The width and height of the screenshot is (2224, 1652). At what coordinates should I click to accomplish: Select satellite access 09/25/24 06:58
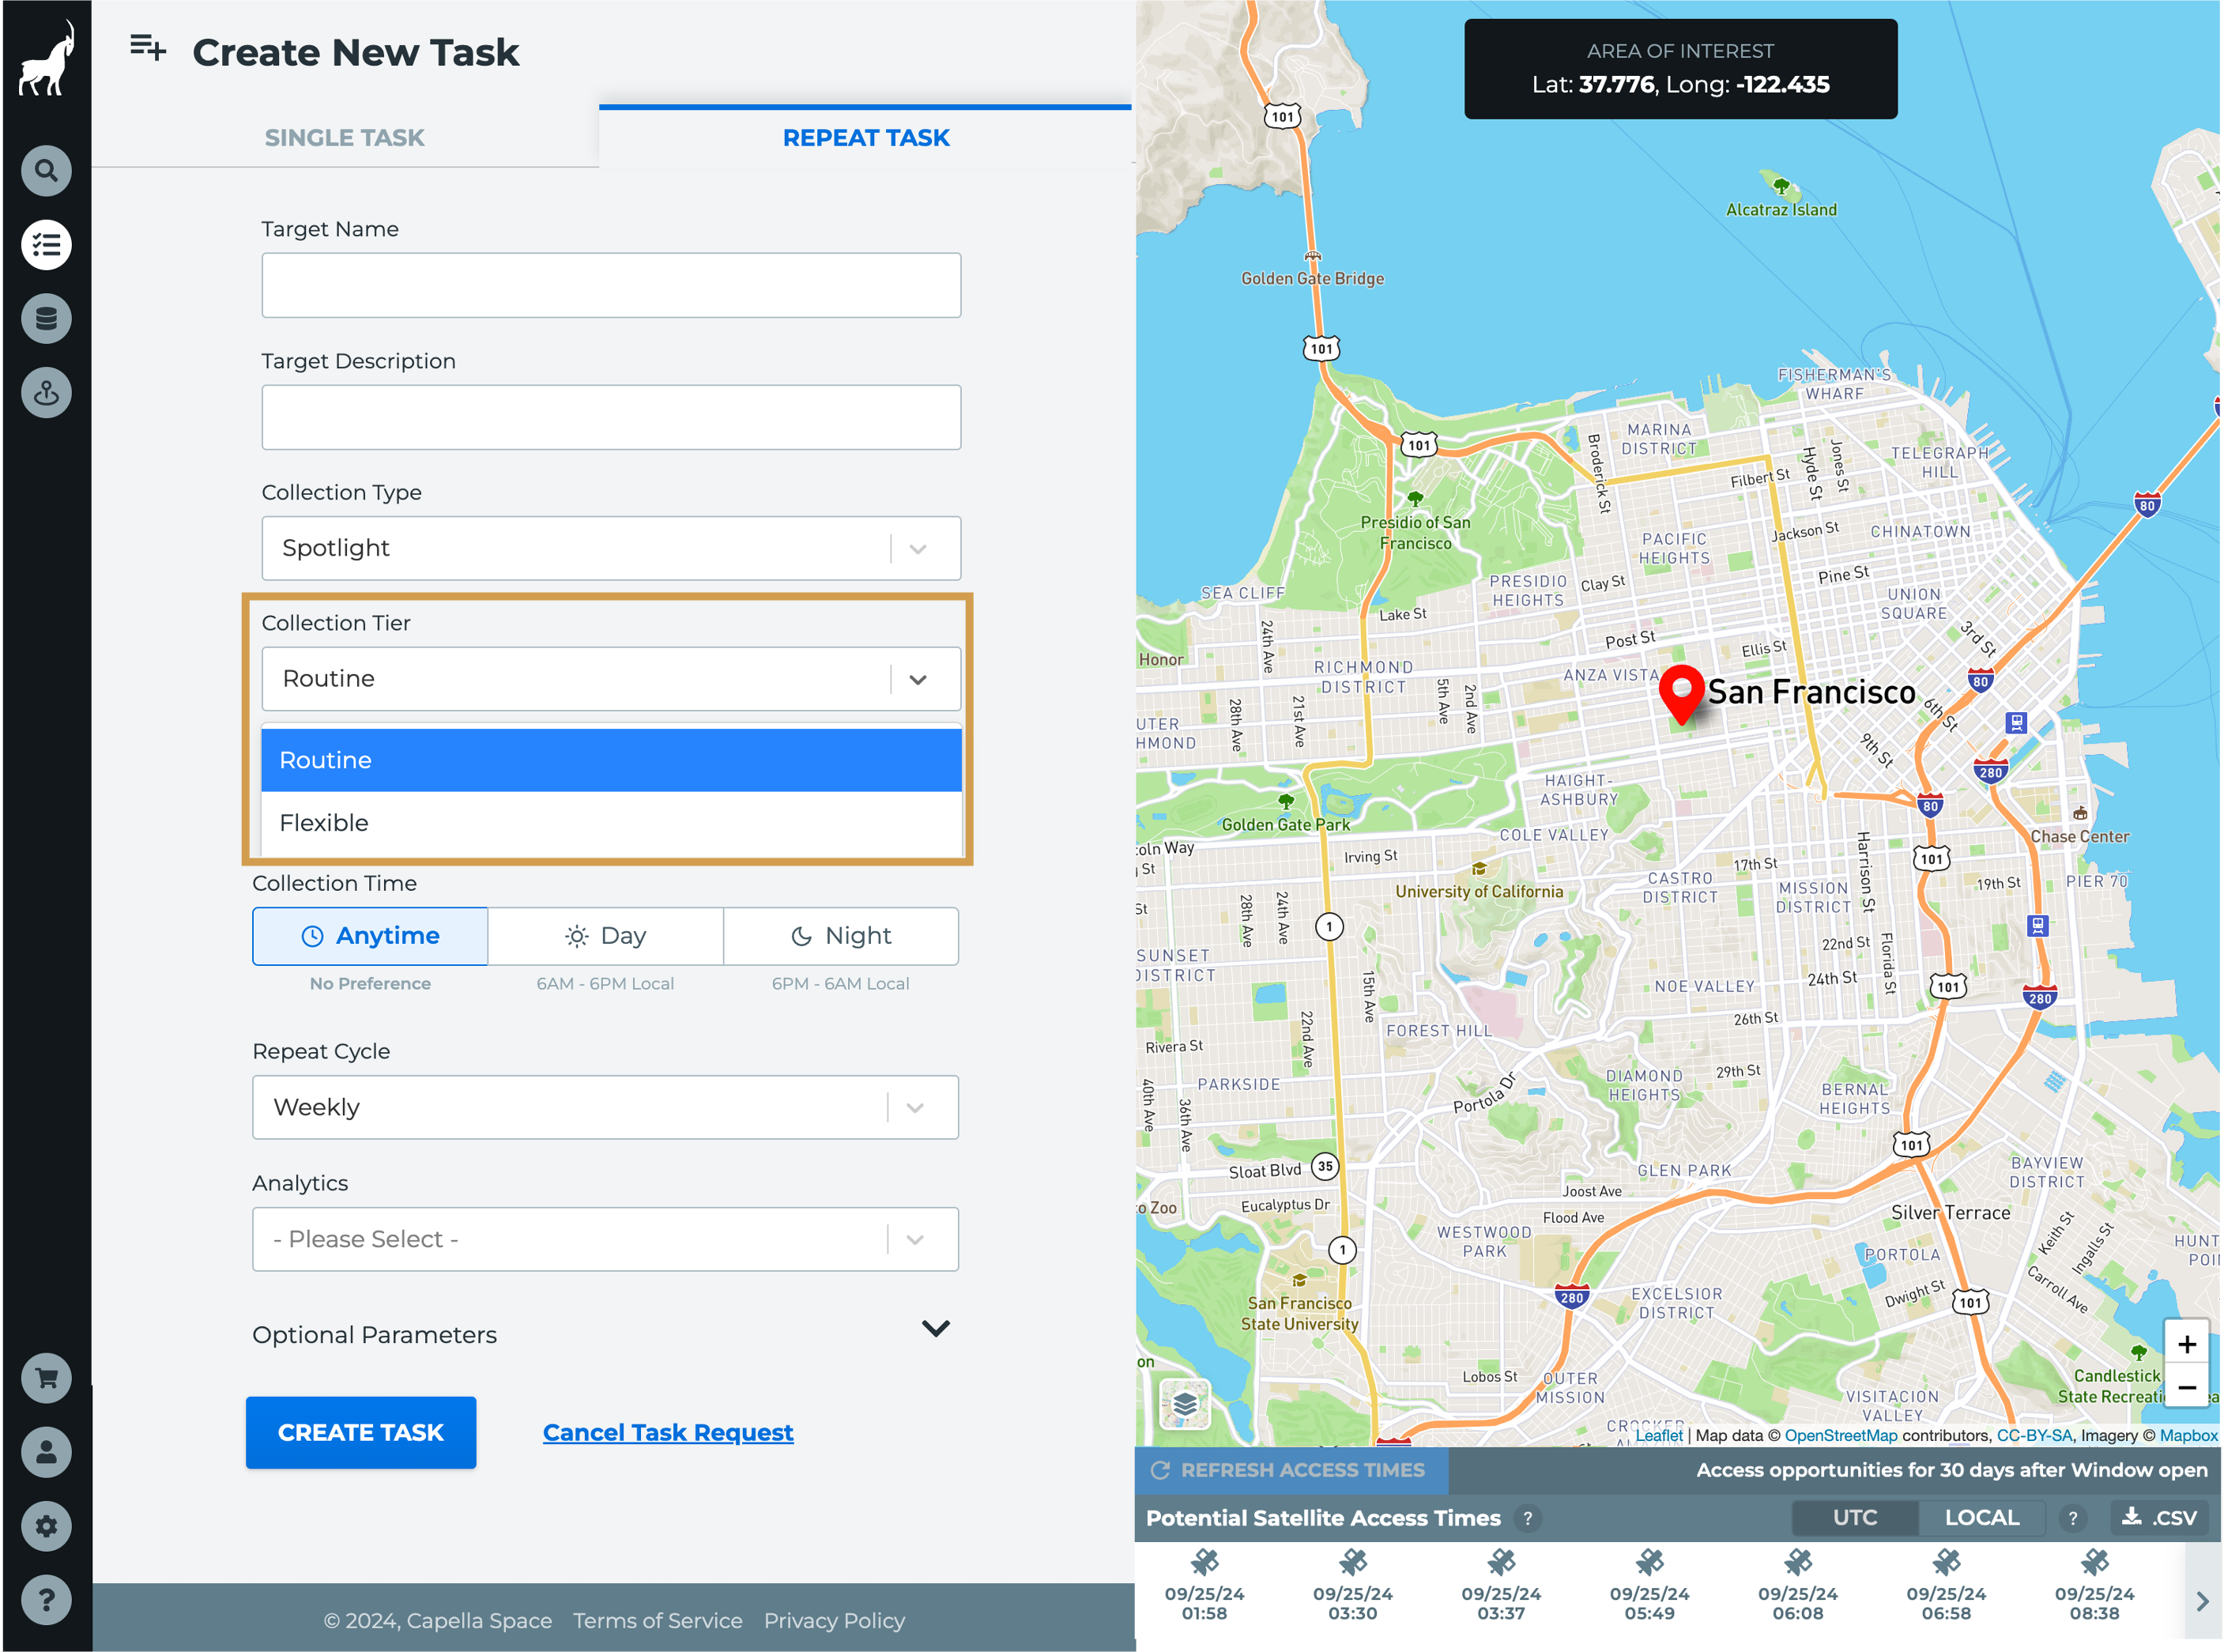point(1946,1586)
